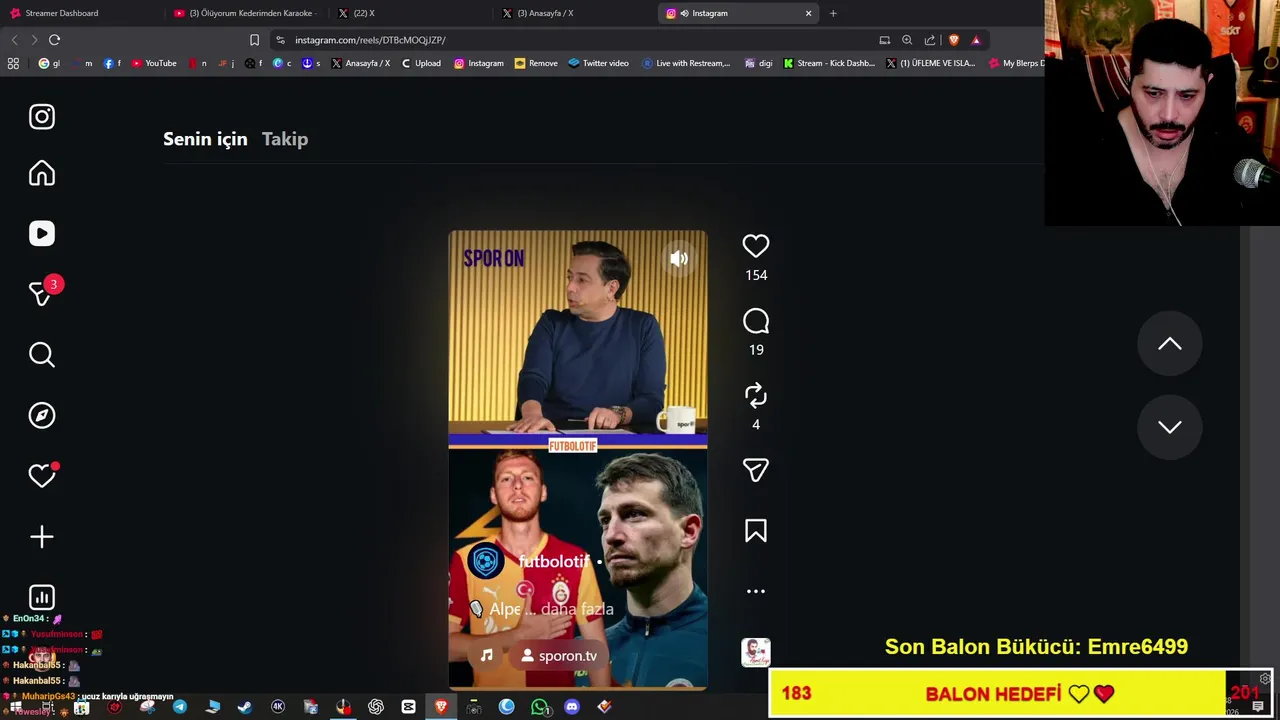The image size is (1280, 720).
Task: Open the Search magnifier in sidebar
Action: point(42,355)
